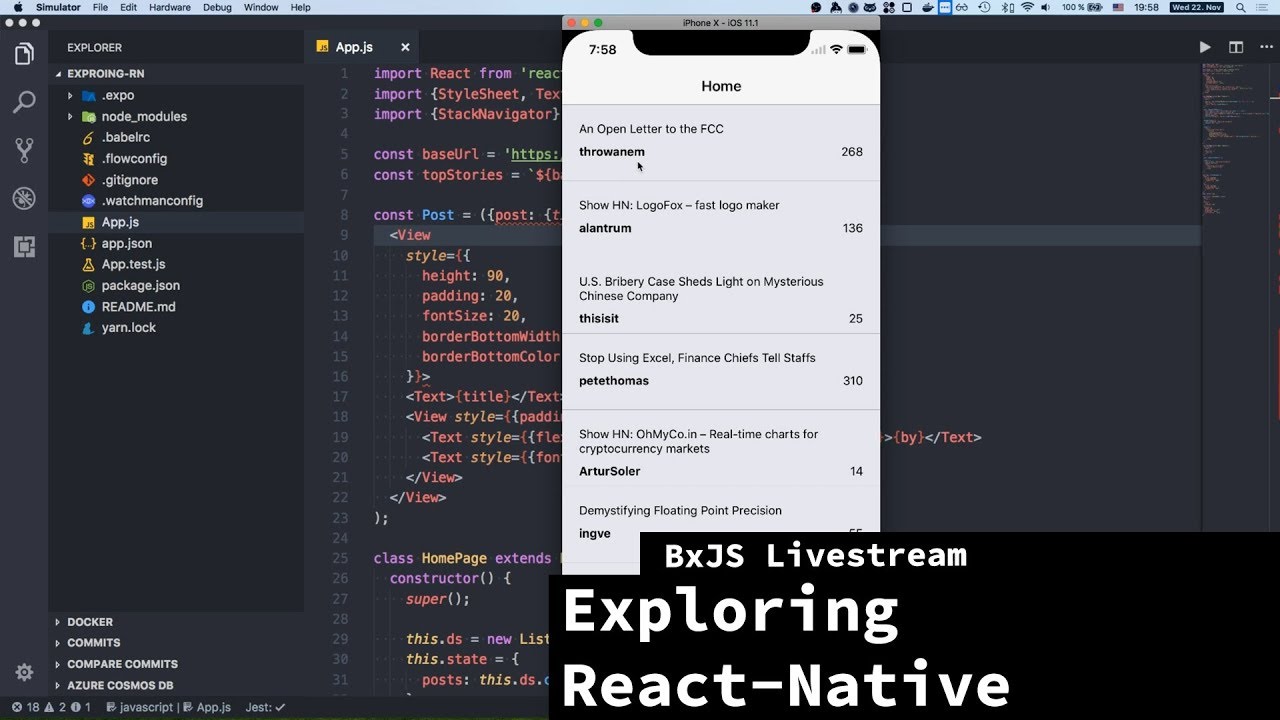Click the iPhone X simulator title bar

721,22
